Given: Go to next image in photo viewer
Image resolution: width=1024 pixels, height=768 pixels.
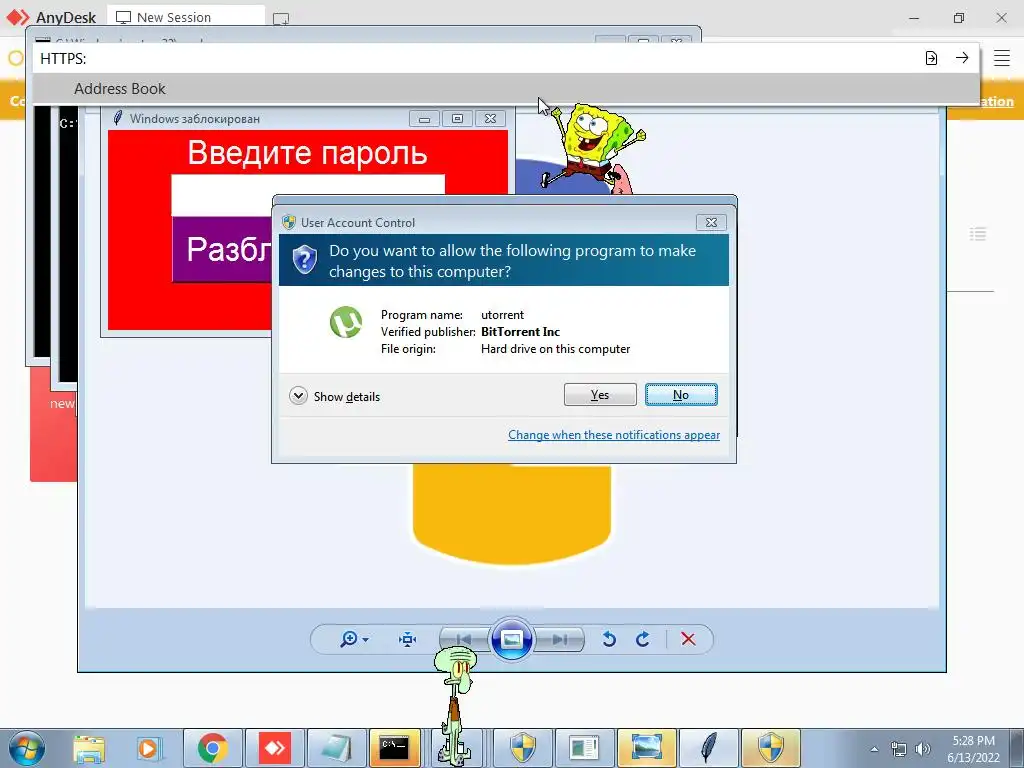Looking at the screenshot, I should [x=560, y=639].
